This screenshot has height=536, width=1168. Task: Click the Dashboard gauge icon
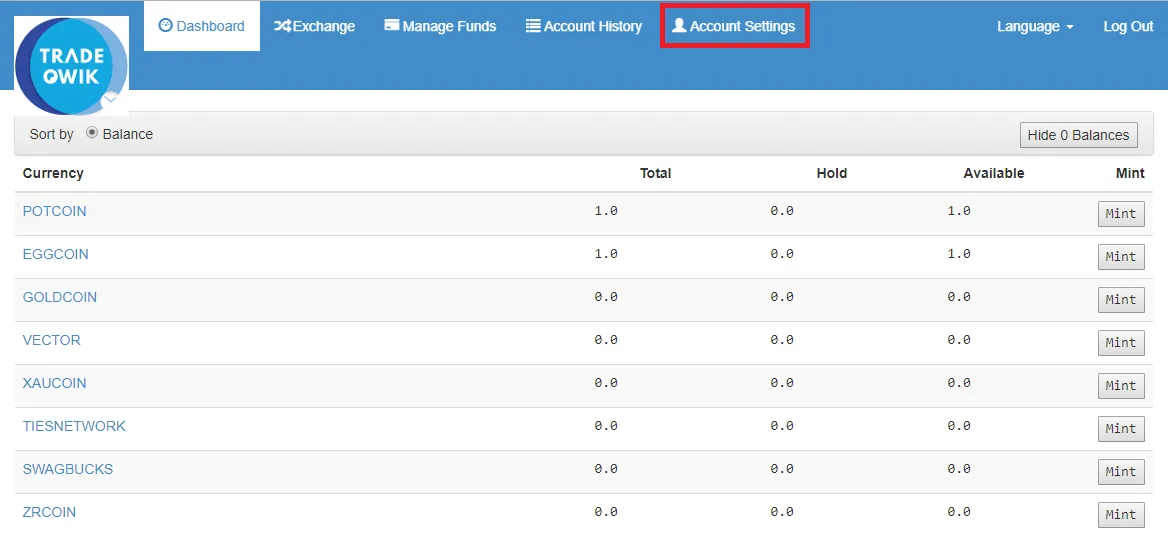click(x=165, y=25)
